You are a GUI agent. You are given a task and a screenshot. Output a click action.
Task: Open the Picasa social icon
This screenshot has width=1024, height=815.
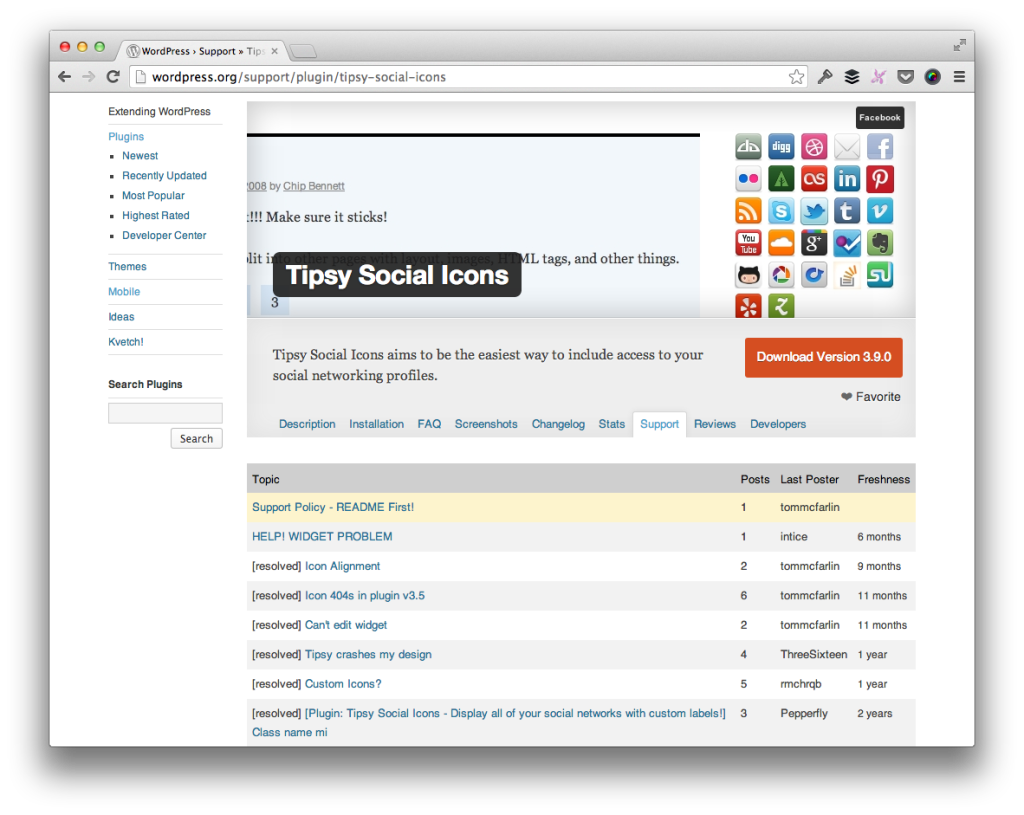pyautogui.click(x=781, y=275)
